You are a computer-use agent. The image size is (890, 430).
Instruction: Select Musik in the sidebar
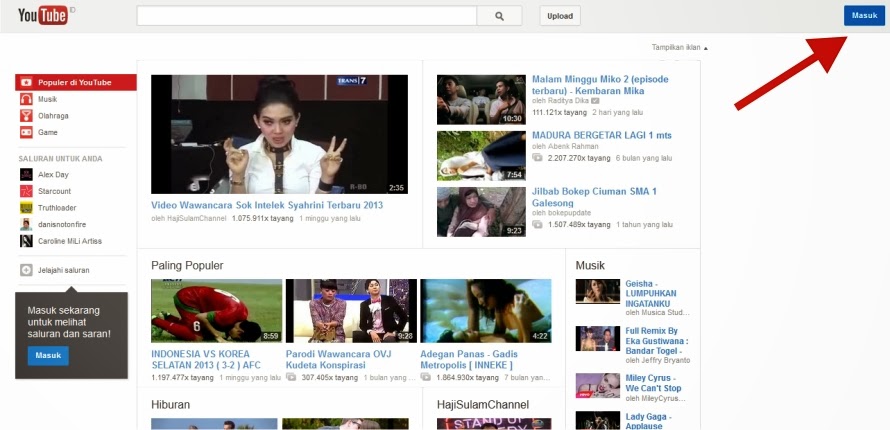point(48,99)
